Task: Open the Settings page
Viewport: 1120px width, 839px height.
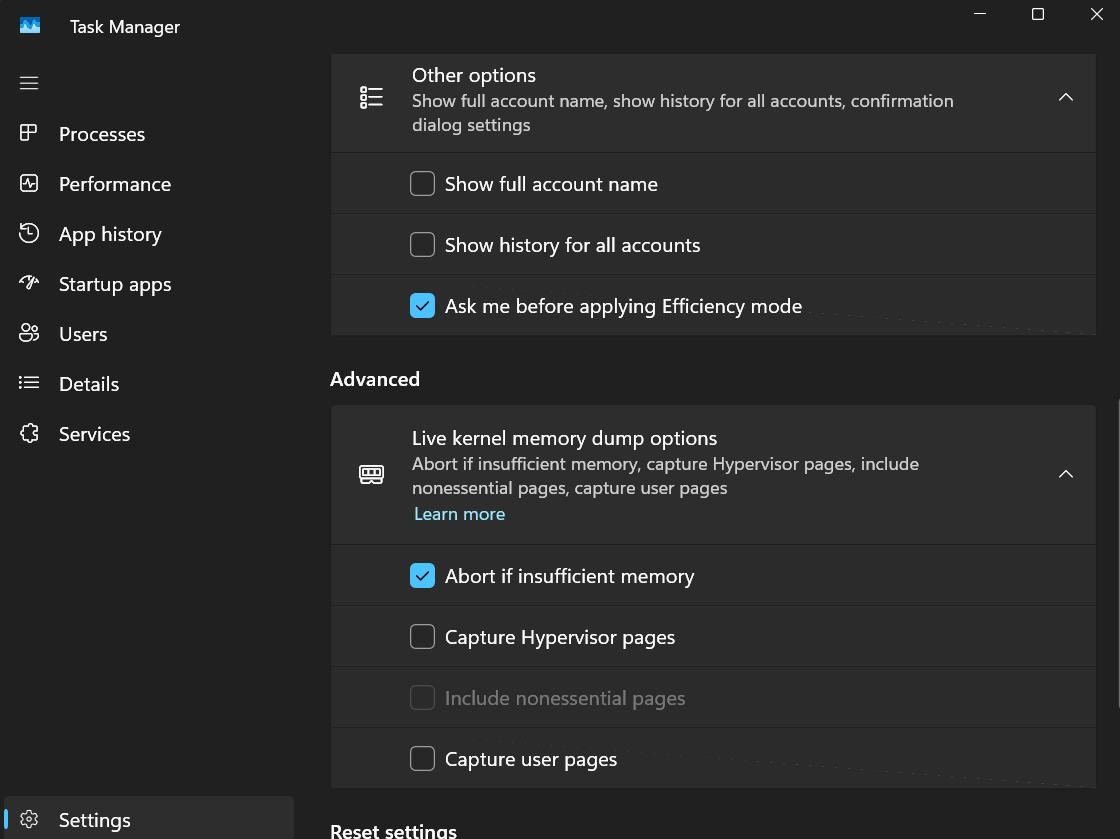Action: coord(95,819)
